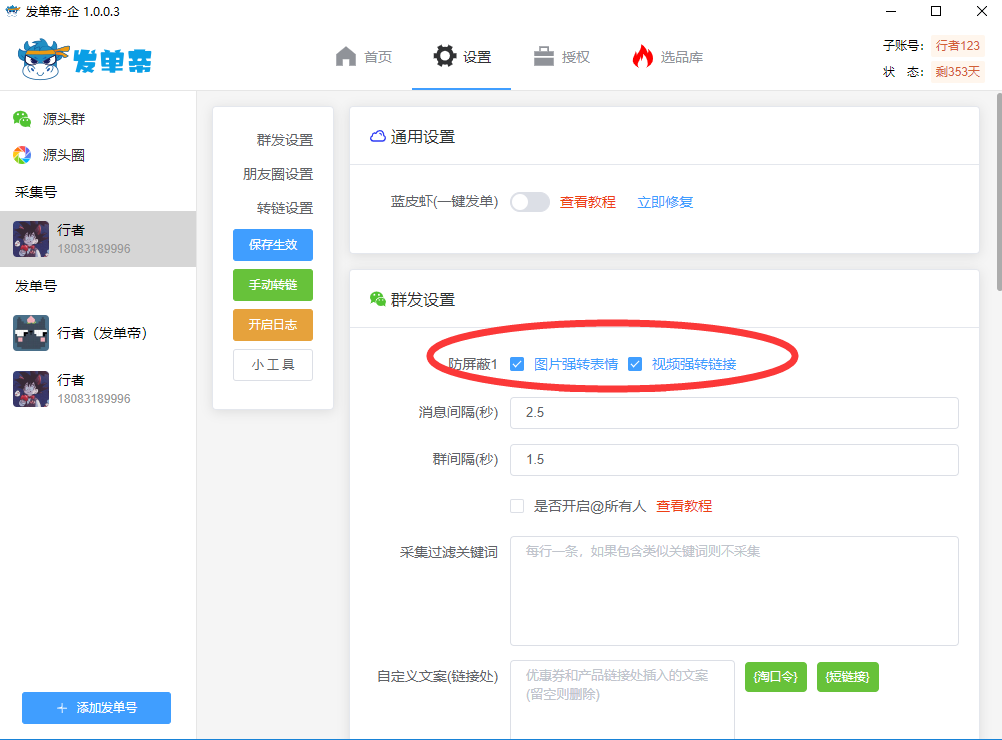Viewport: 1002px width, 740px height.
Task: Maximize the 发单帝 window
Action: (x=936, y=12)
